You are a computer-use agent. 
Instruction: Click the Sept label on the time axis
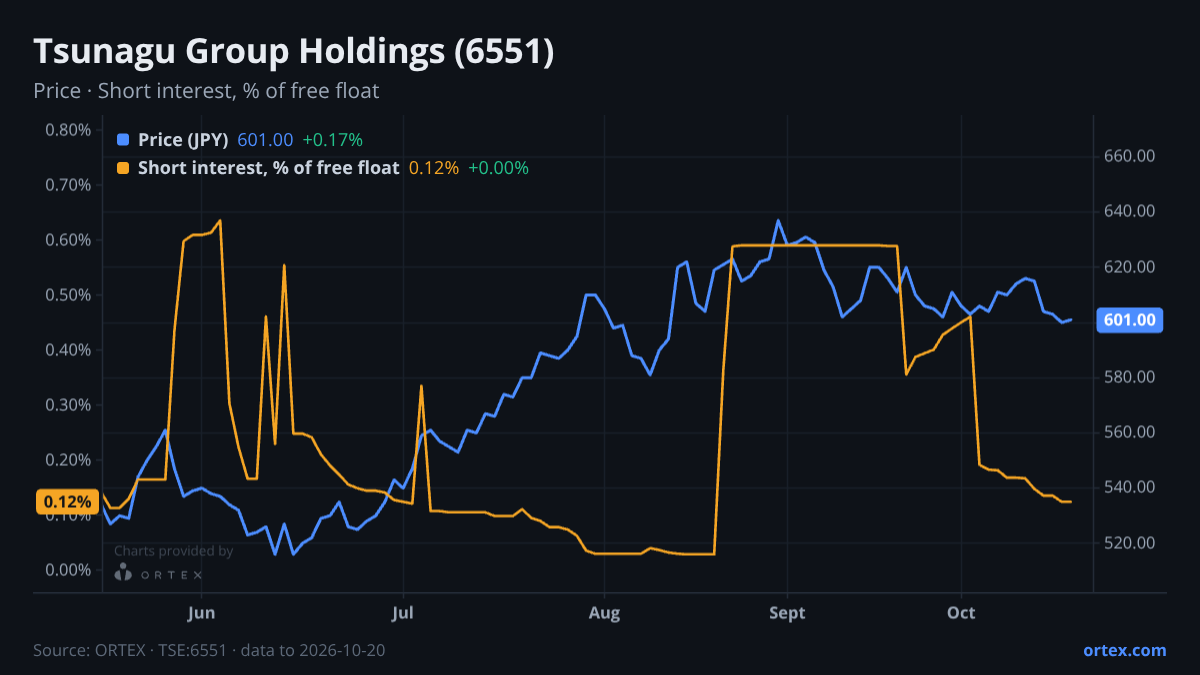(787, 612)
